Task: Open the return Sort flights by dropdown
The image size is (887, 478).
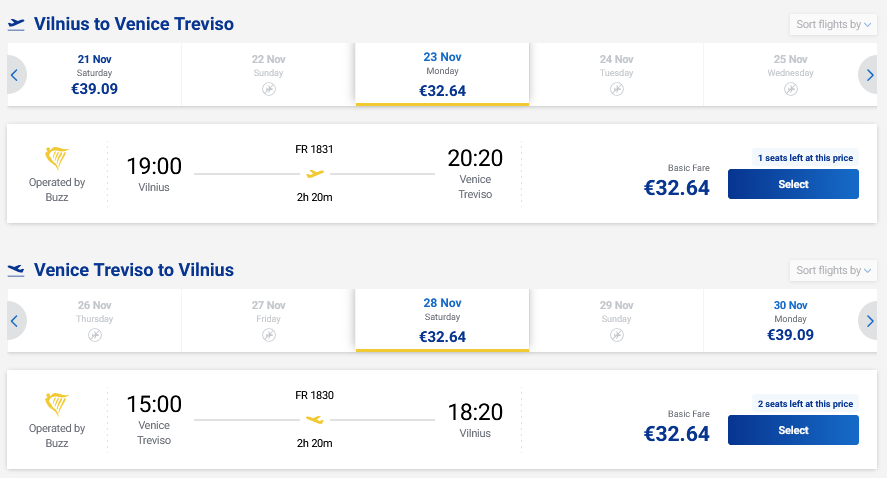Action: [833, 270]
